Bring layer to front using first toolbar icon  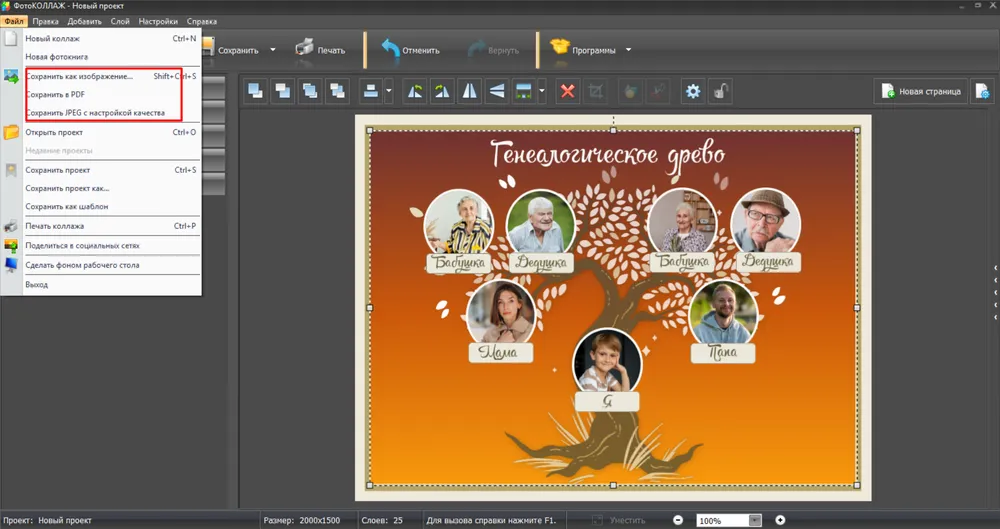[x=256, y=92]
